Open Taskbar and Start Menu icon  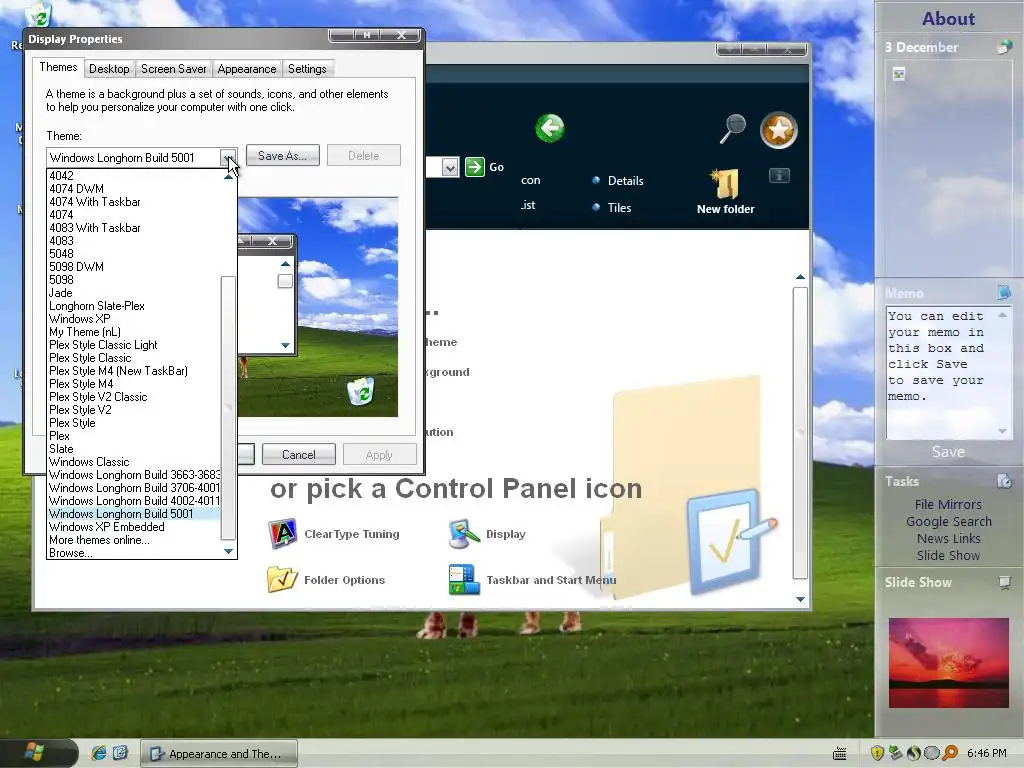pyautogui.click(x=464, y=580)
